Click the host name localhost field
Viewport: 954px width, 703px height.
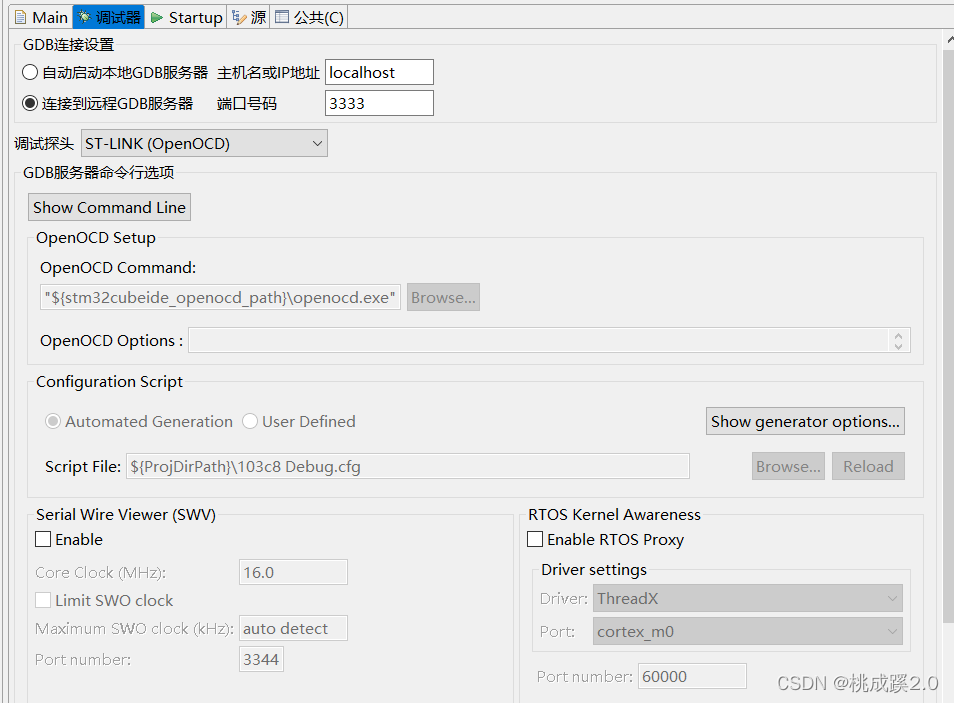379,72
